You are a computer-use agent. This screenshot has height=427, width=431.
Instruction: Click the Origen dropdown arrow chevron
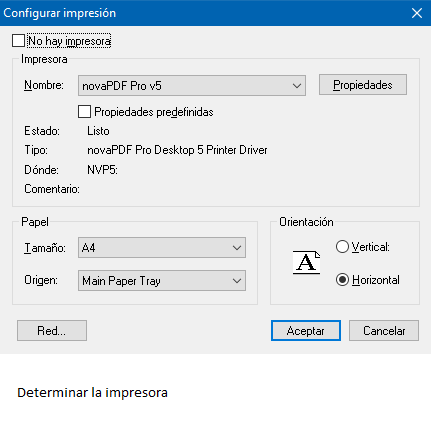(237, 281)
